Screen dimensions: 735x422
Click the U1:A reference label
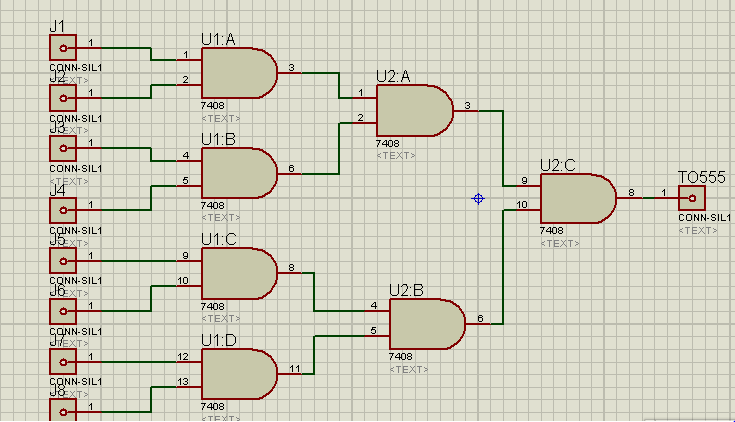(x=218, y=39)
